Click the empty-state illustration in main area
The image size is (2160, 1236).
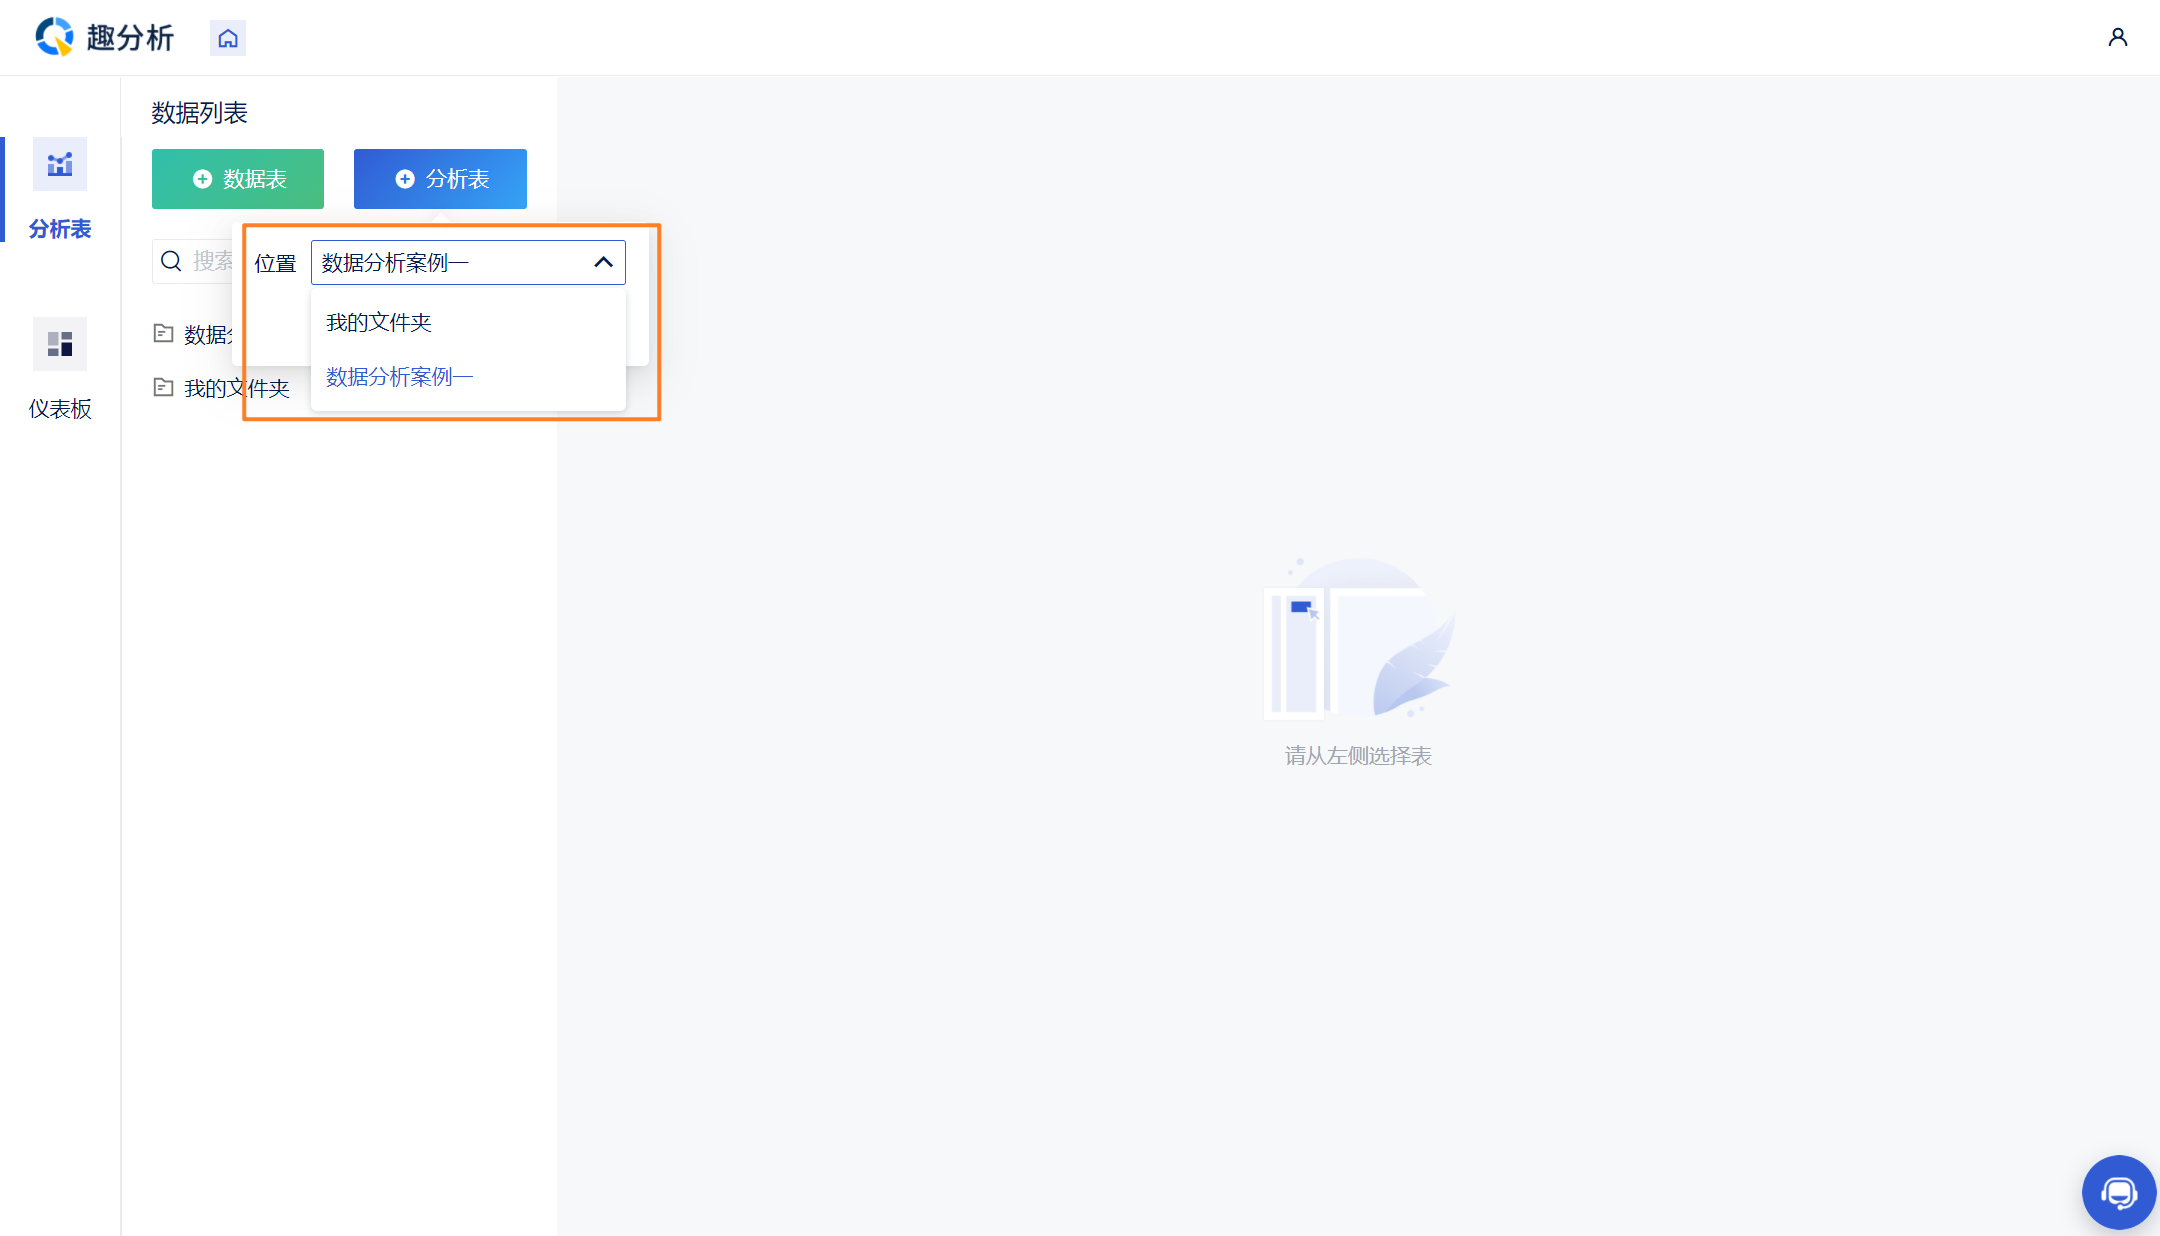click(x=1358, y=640)
